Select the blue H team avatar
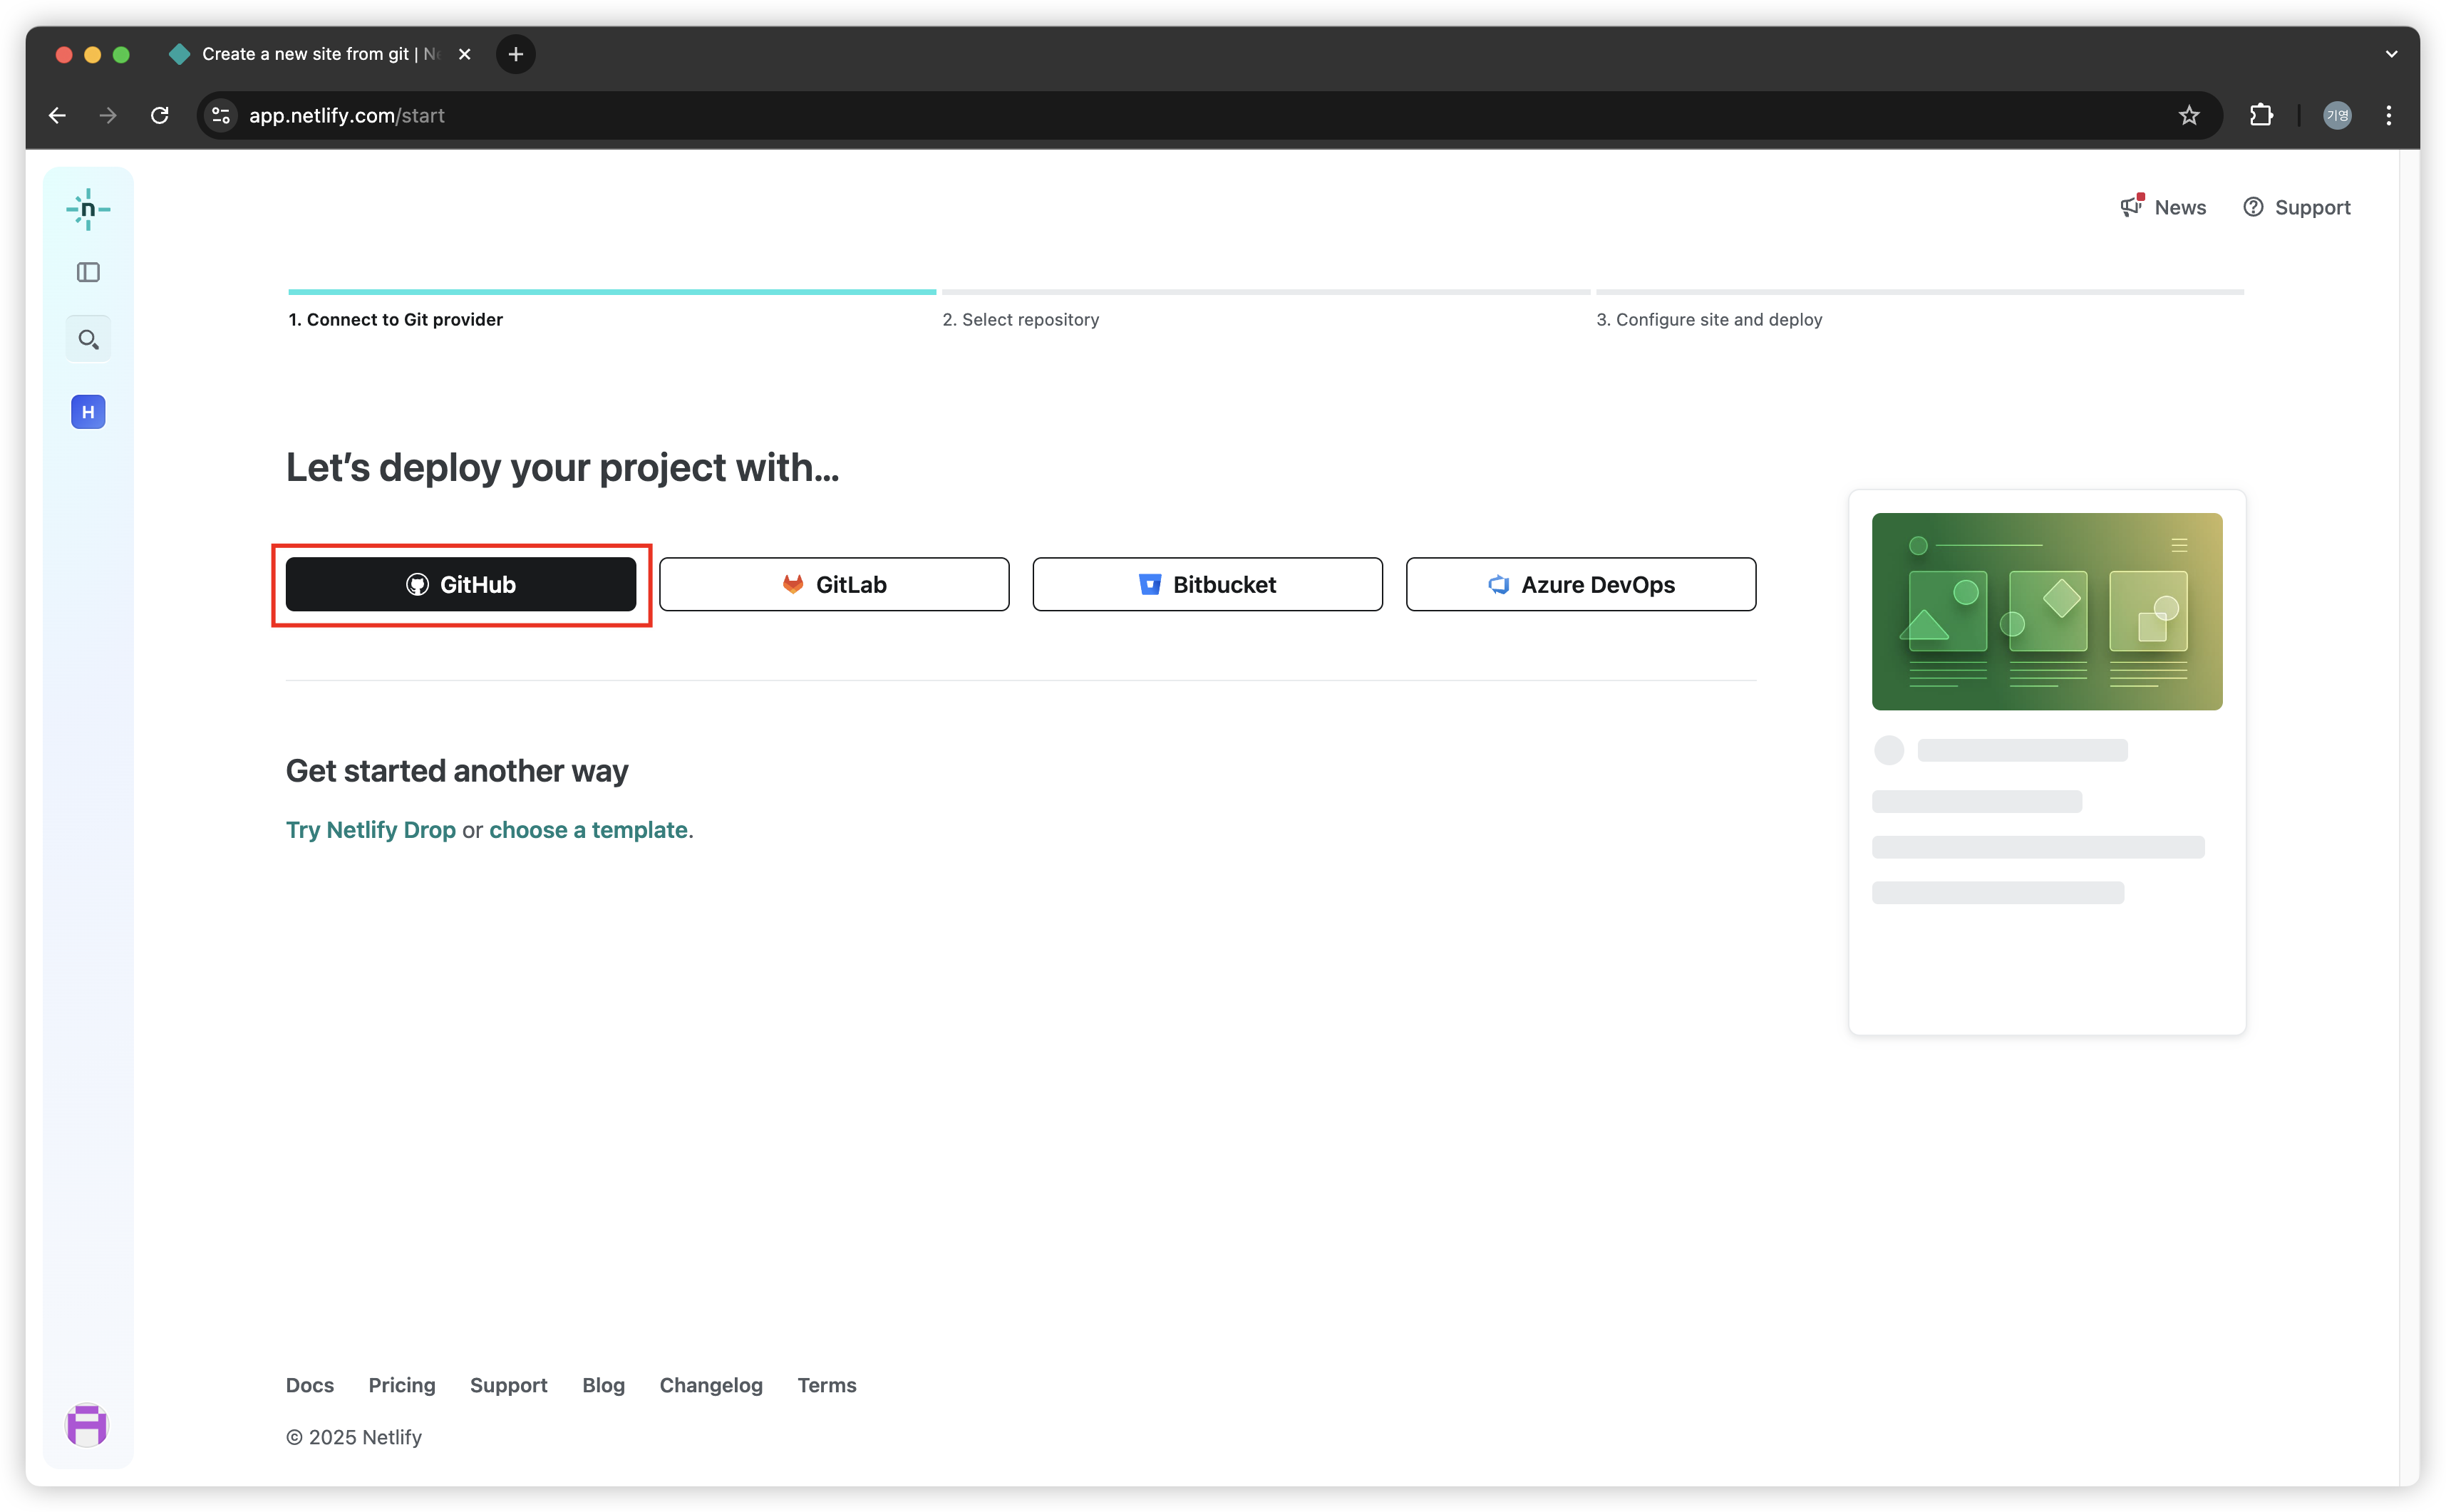 [x=88, y=412]
